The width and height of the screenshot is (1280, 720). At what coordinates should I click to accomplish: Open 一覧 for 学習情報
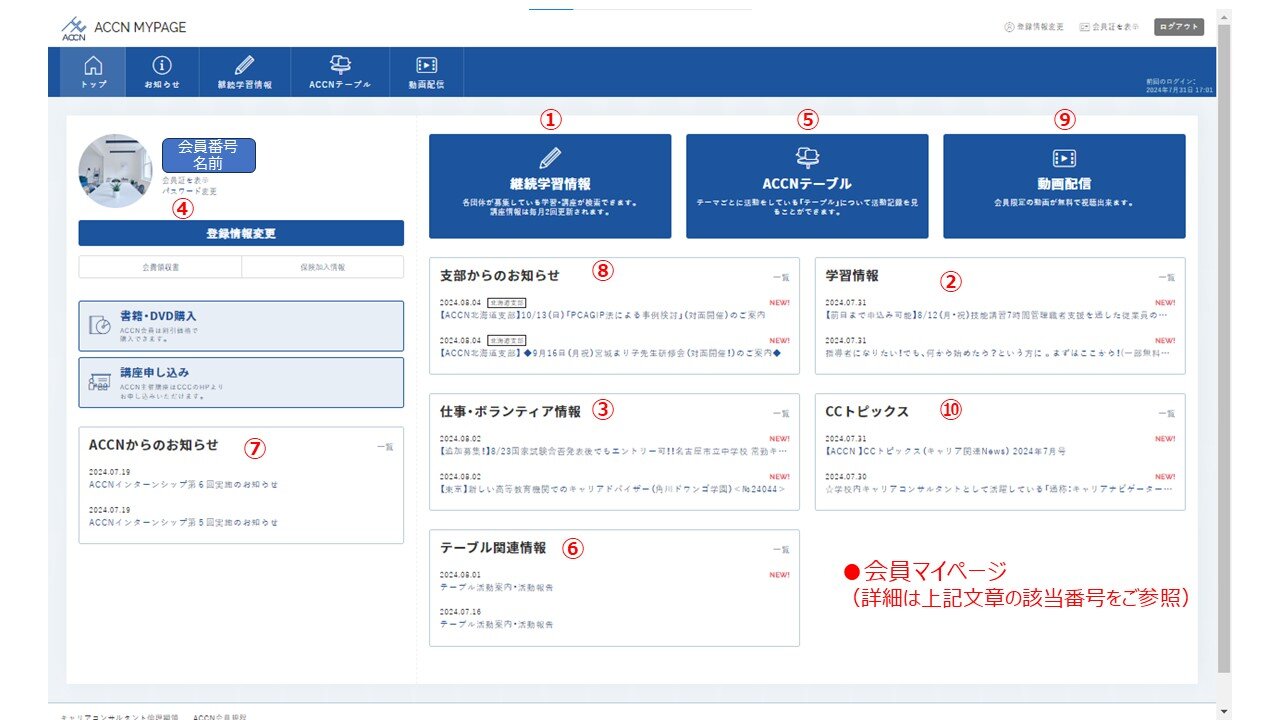coord(1166,278)
